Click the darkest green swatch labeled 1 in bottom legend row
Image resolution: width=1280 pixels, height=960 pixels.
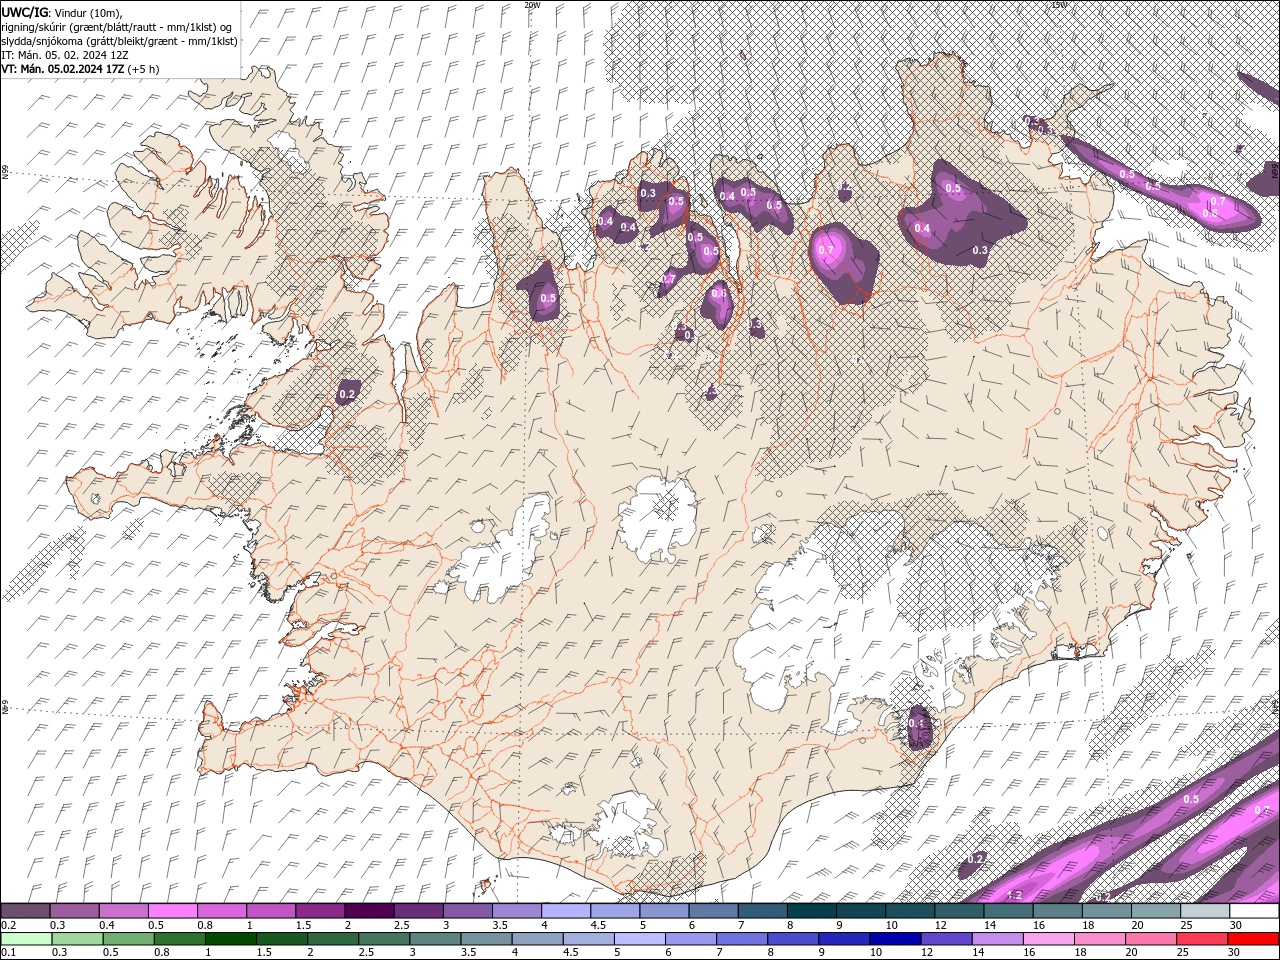tap(230, 938)
